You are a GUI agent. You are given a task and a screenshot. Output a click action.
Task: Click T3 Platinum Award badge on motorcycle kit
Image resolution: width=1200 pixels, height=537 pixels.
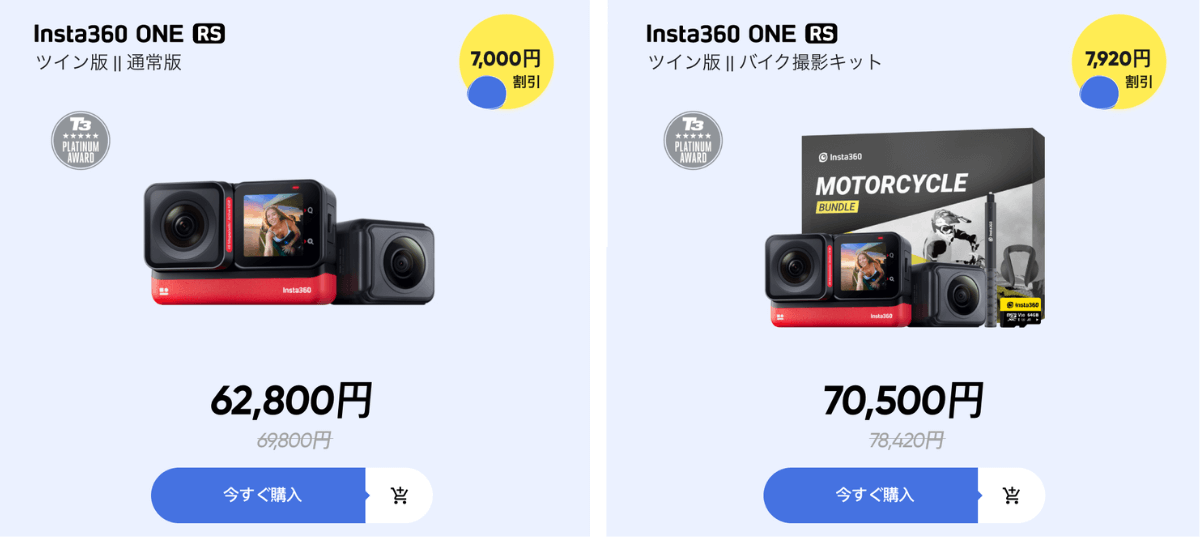pos(693,140)
